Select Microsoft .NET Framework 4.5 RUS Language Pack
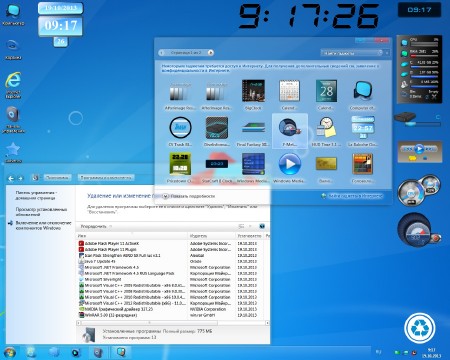450x360 pixels. 172,274
